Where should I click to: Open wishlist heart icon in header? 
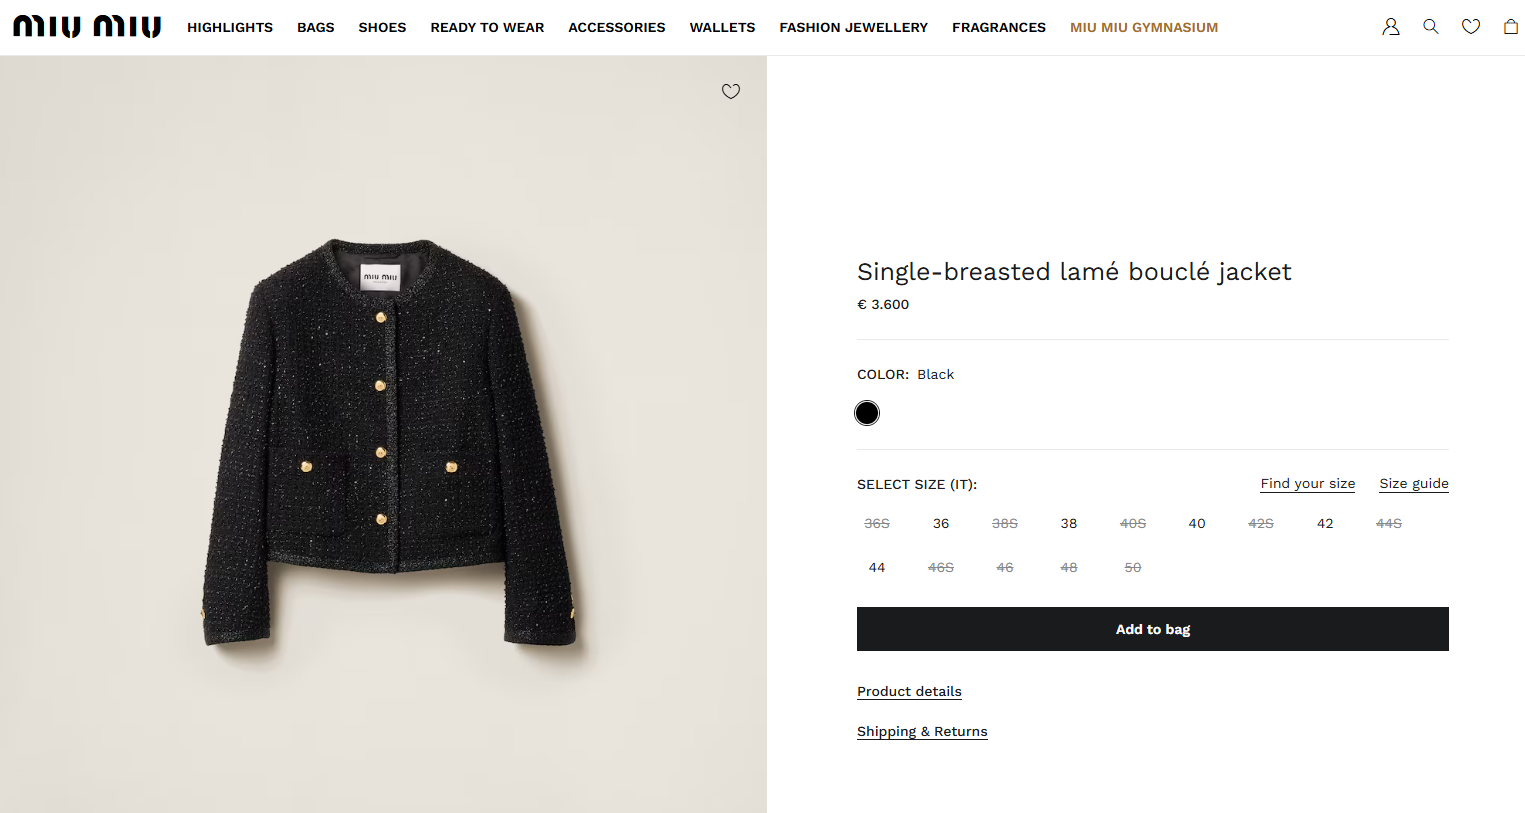coord(1471,27)
